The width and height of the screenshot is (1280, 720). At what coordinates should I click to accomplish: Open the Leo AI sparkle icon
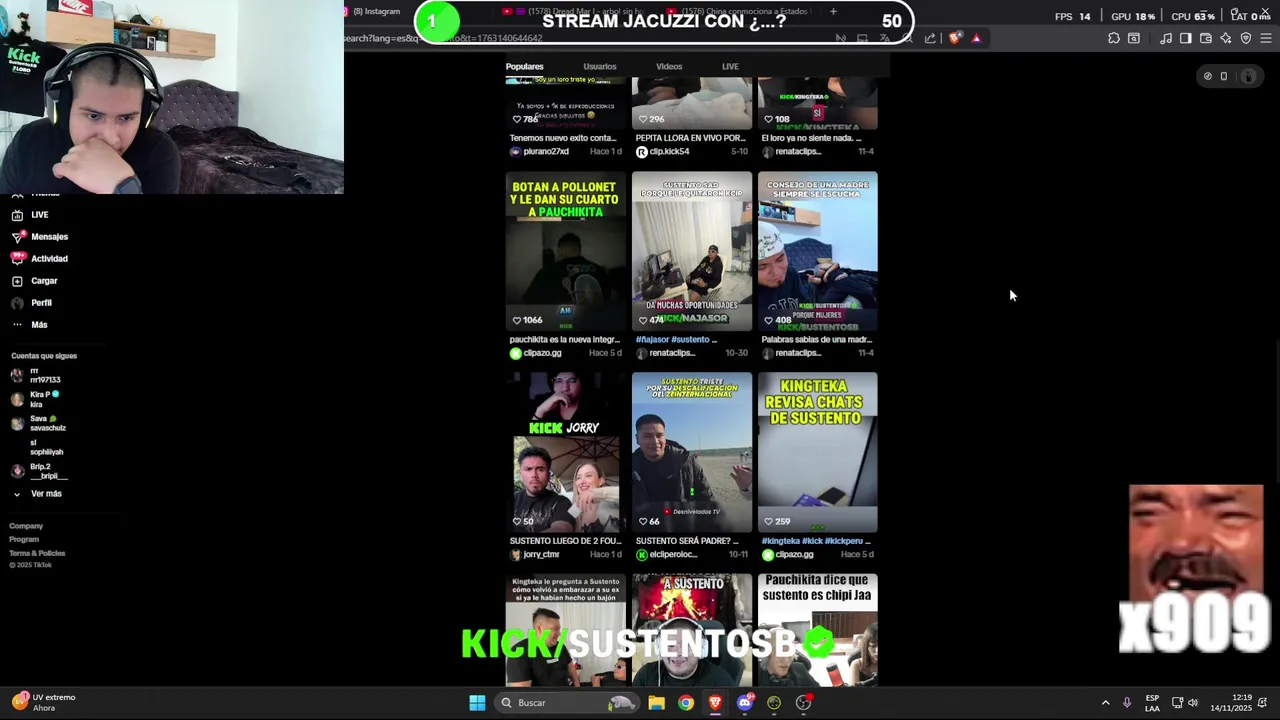pos(1226,38)
